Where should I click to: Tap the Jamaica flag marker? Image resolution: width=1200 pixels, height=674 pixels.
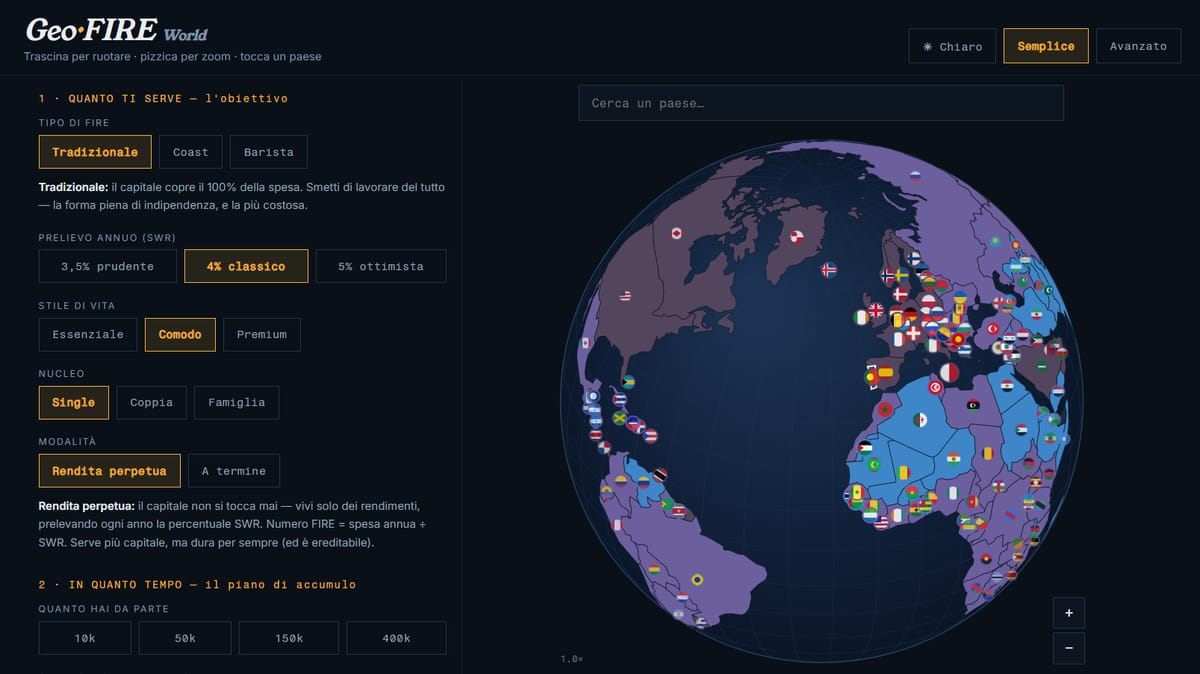pos(619,418)
